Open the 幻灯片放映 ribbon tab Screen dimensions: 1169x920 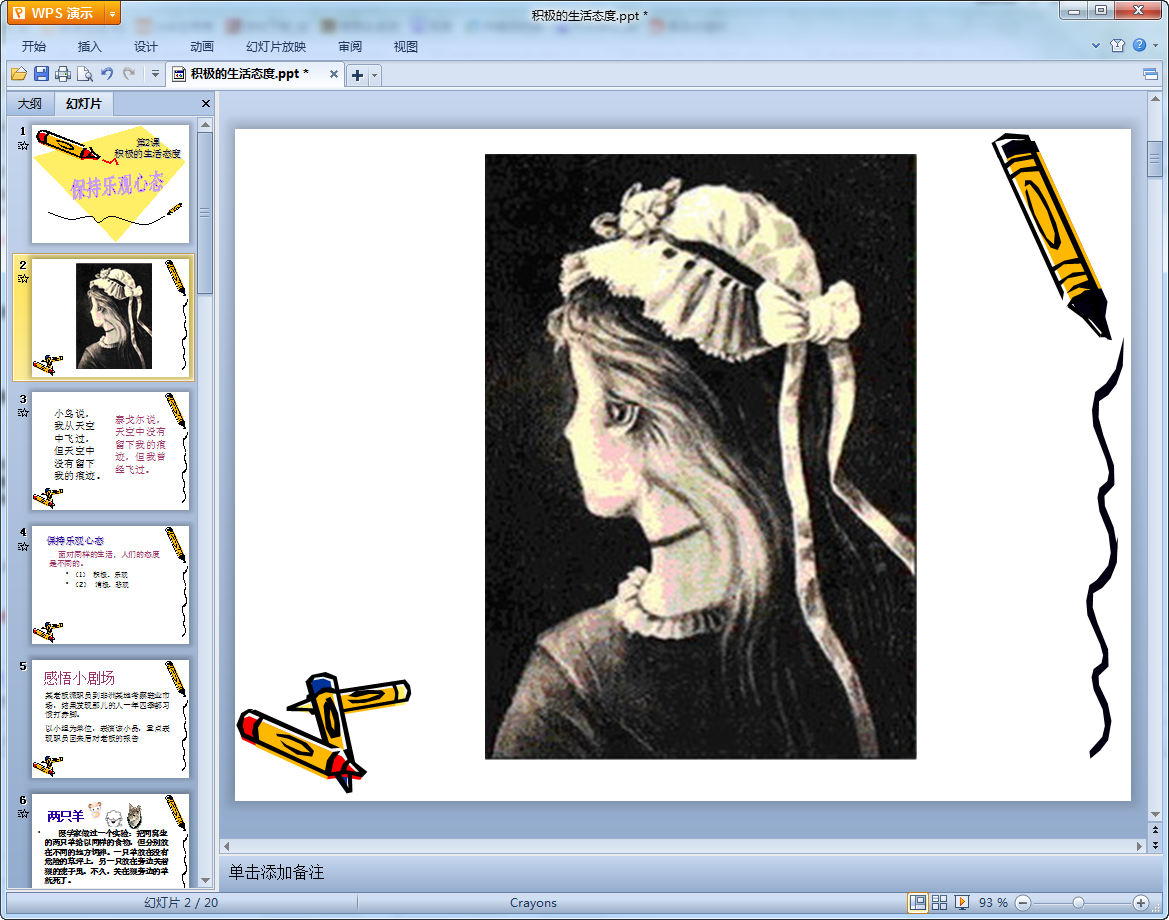(x=276, y=46)
